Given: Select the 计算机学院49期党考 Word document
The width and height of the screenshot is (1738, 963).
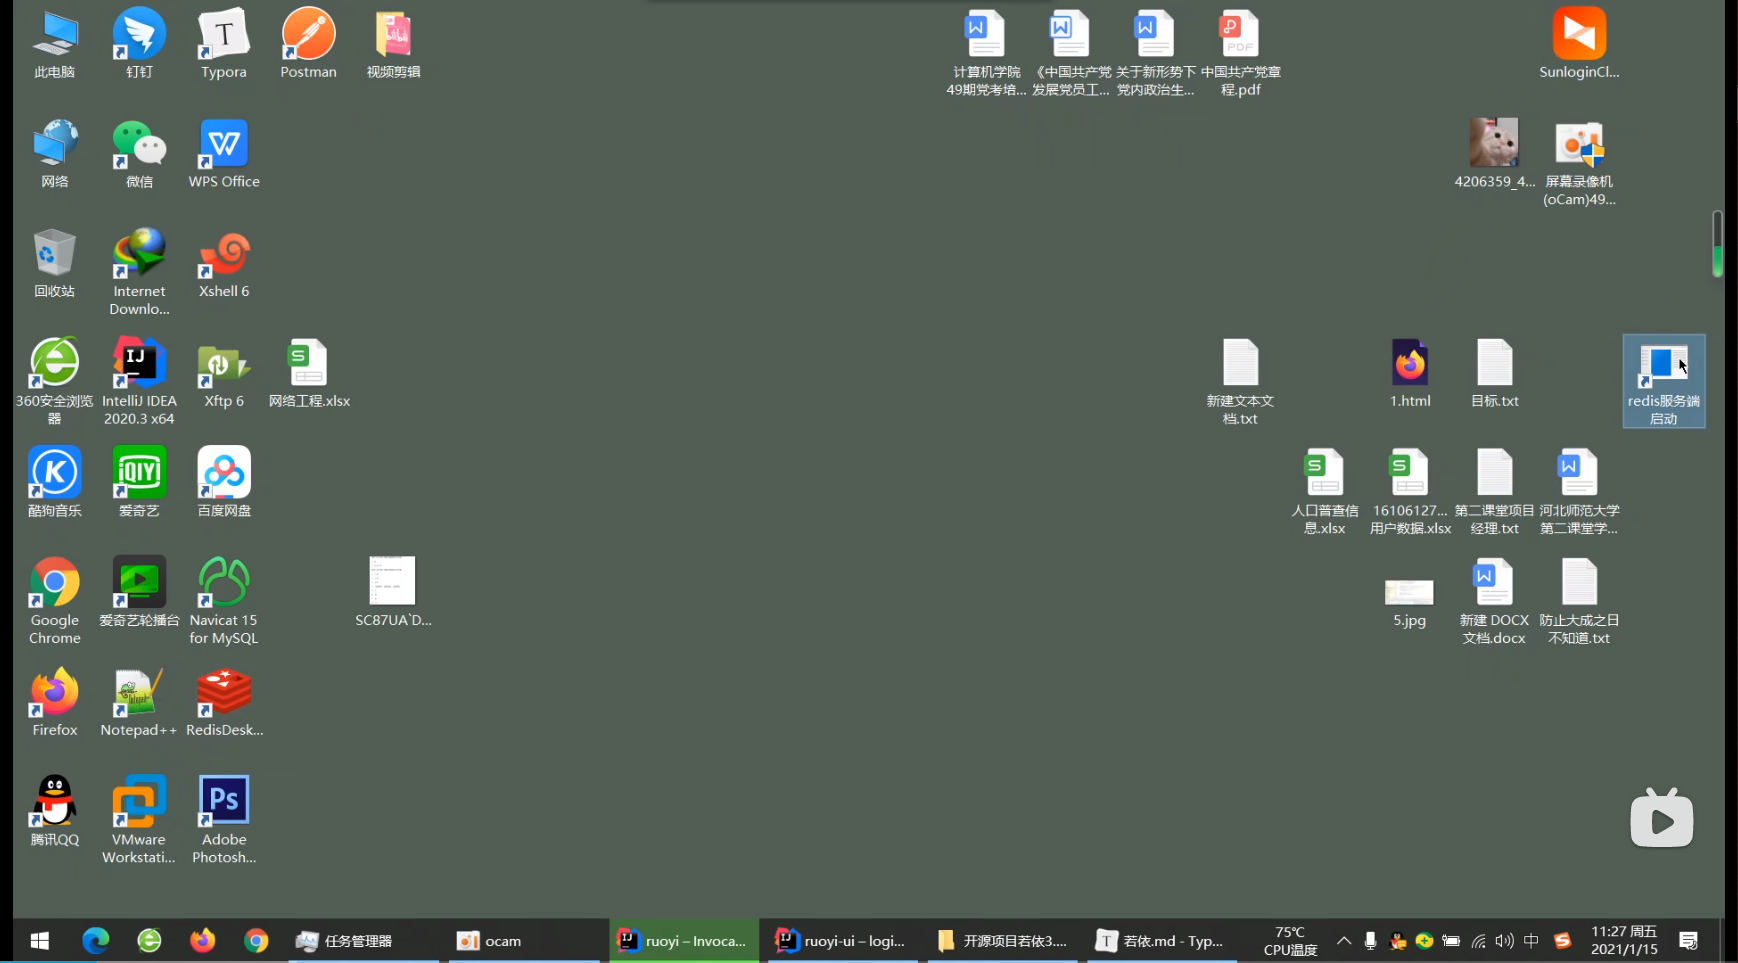Looking at the screenshot, I should point(986,53).
